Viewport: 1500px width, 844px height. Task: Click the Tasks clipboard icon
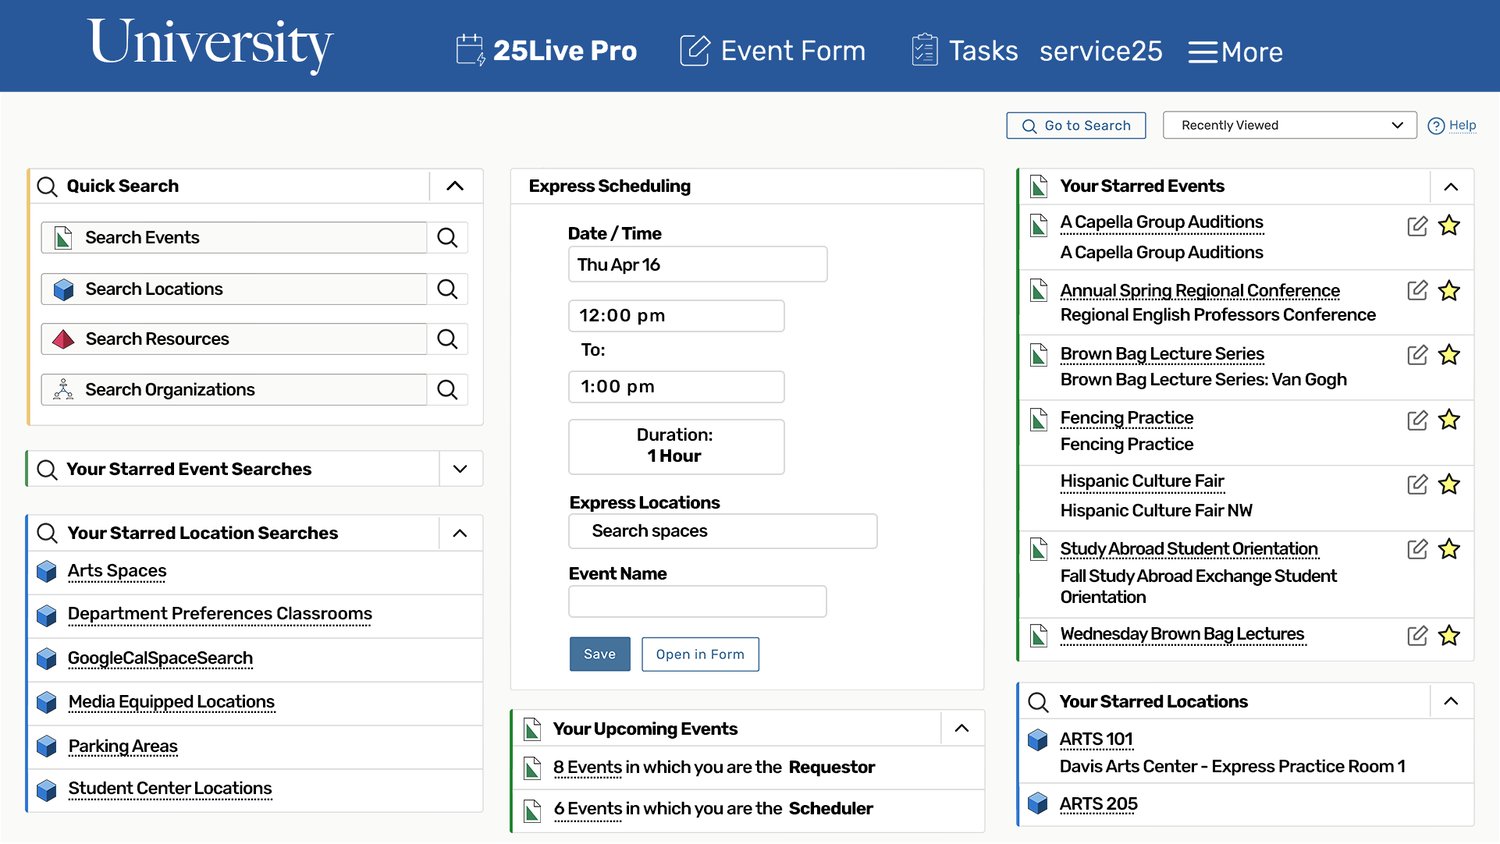(922, 48)
